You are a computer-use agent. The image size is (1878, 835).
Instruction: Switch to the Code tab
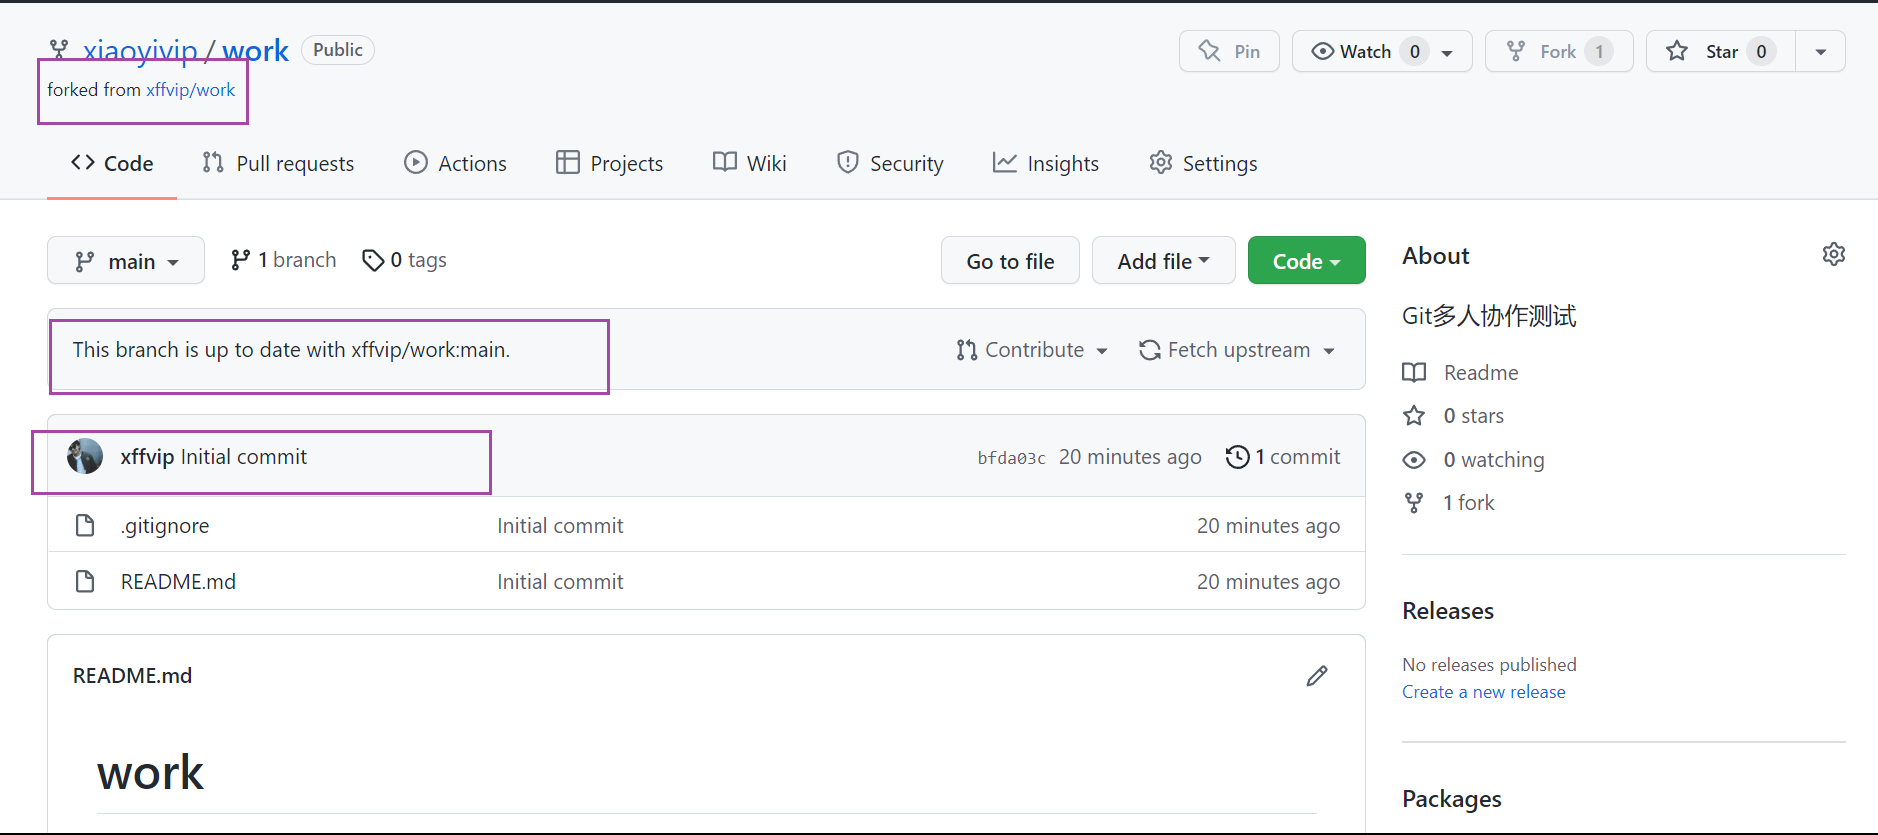tap(112, 163)
